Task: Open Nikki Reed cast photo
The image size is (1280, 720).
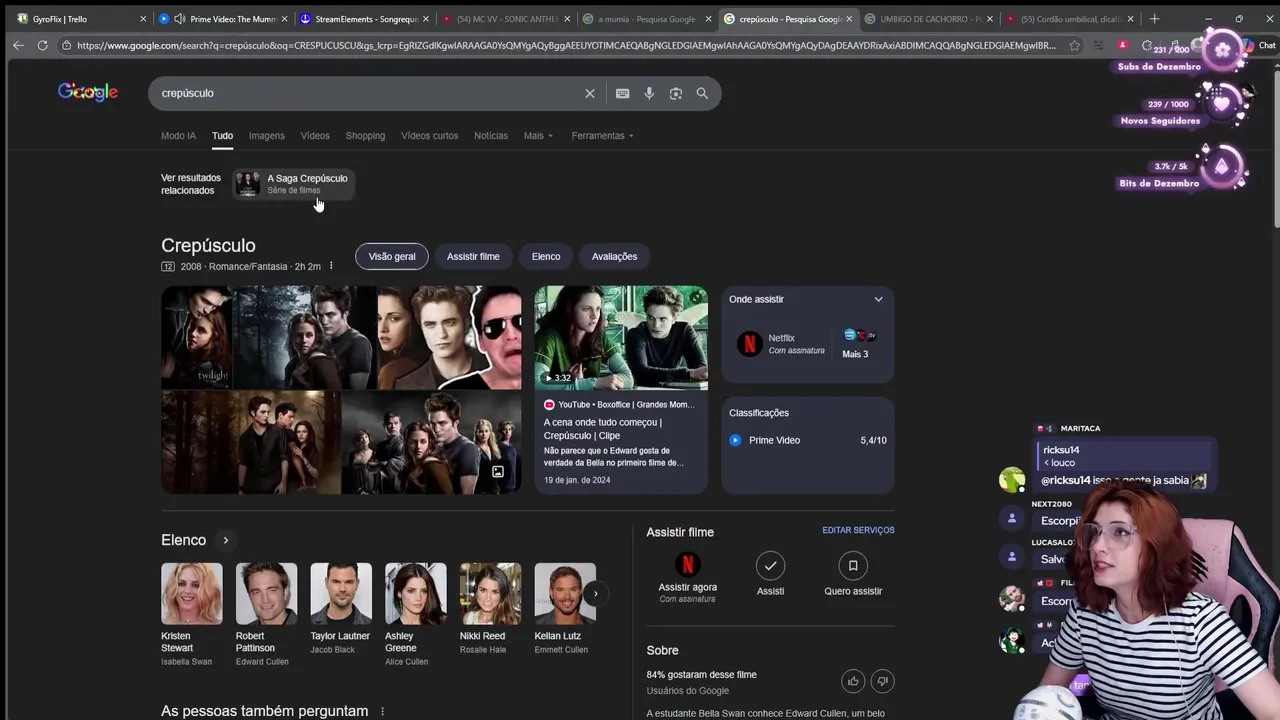Action: [x=490, y=594]
